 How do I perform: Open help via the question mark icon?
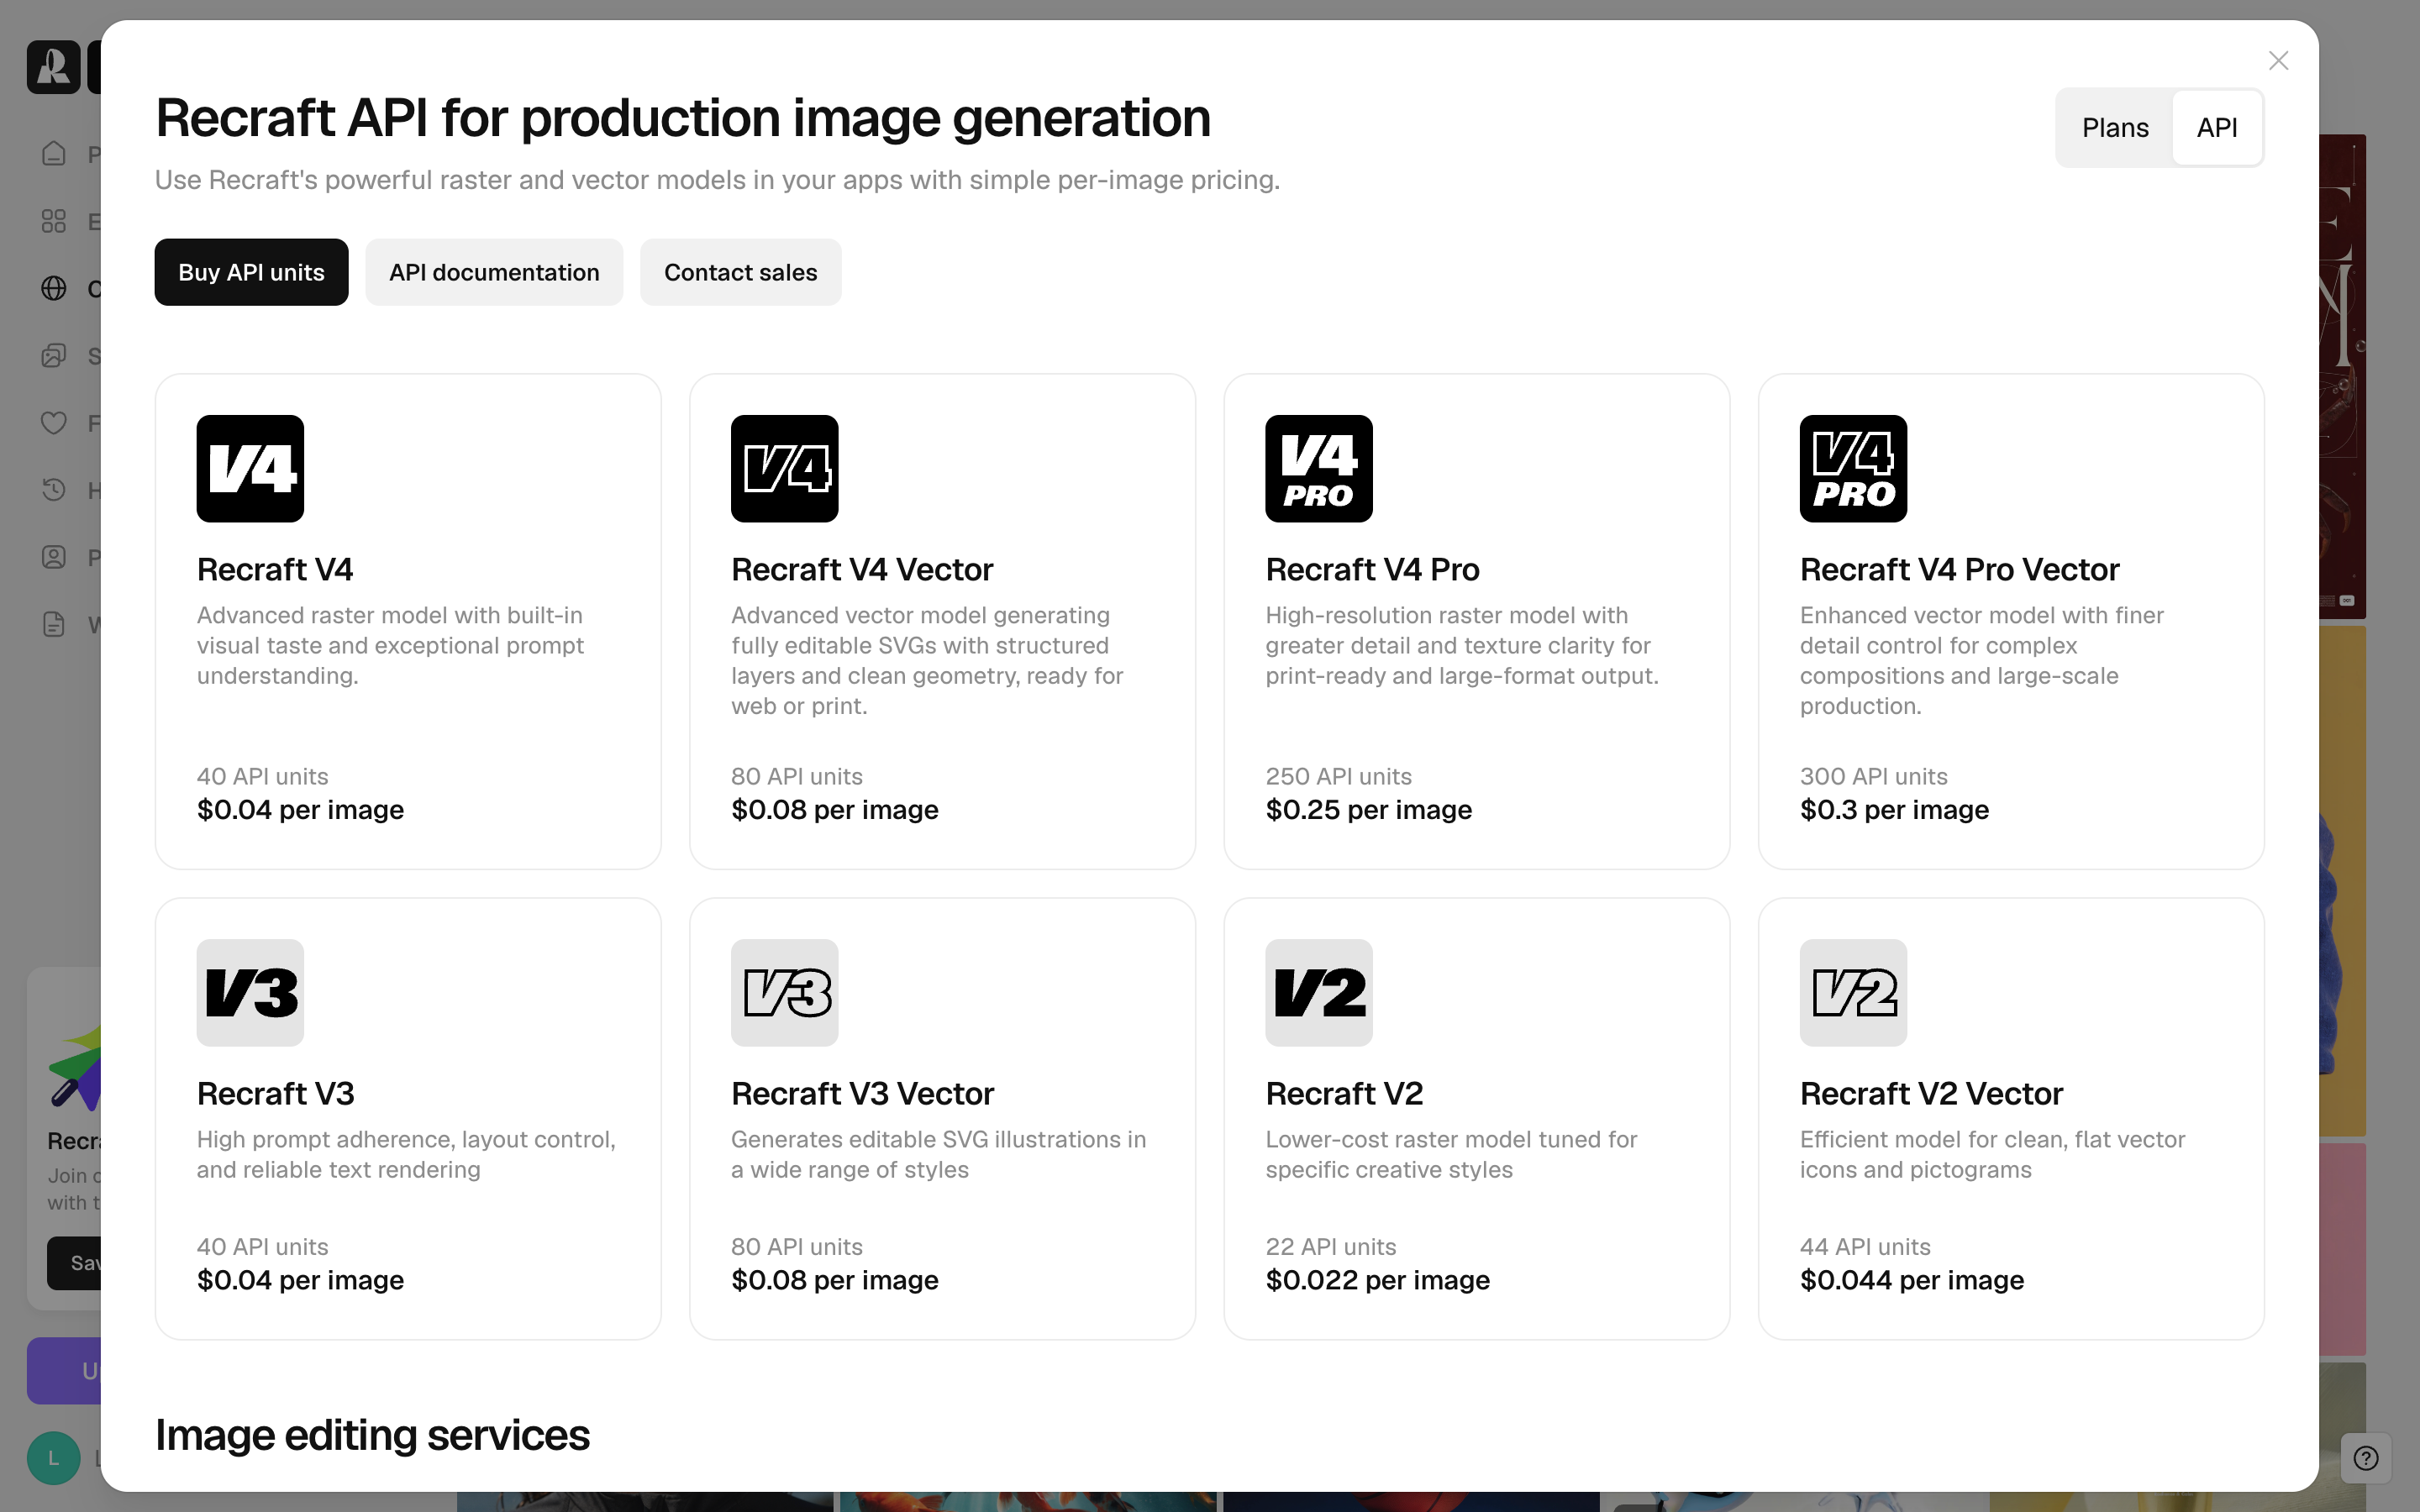(x=2365, y=1458)
